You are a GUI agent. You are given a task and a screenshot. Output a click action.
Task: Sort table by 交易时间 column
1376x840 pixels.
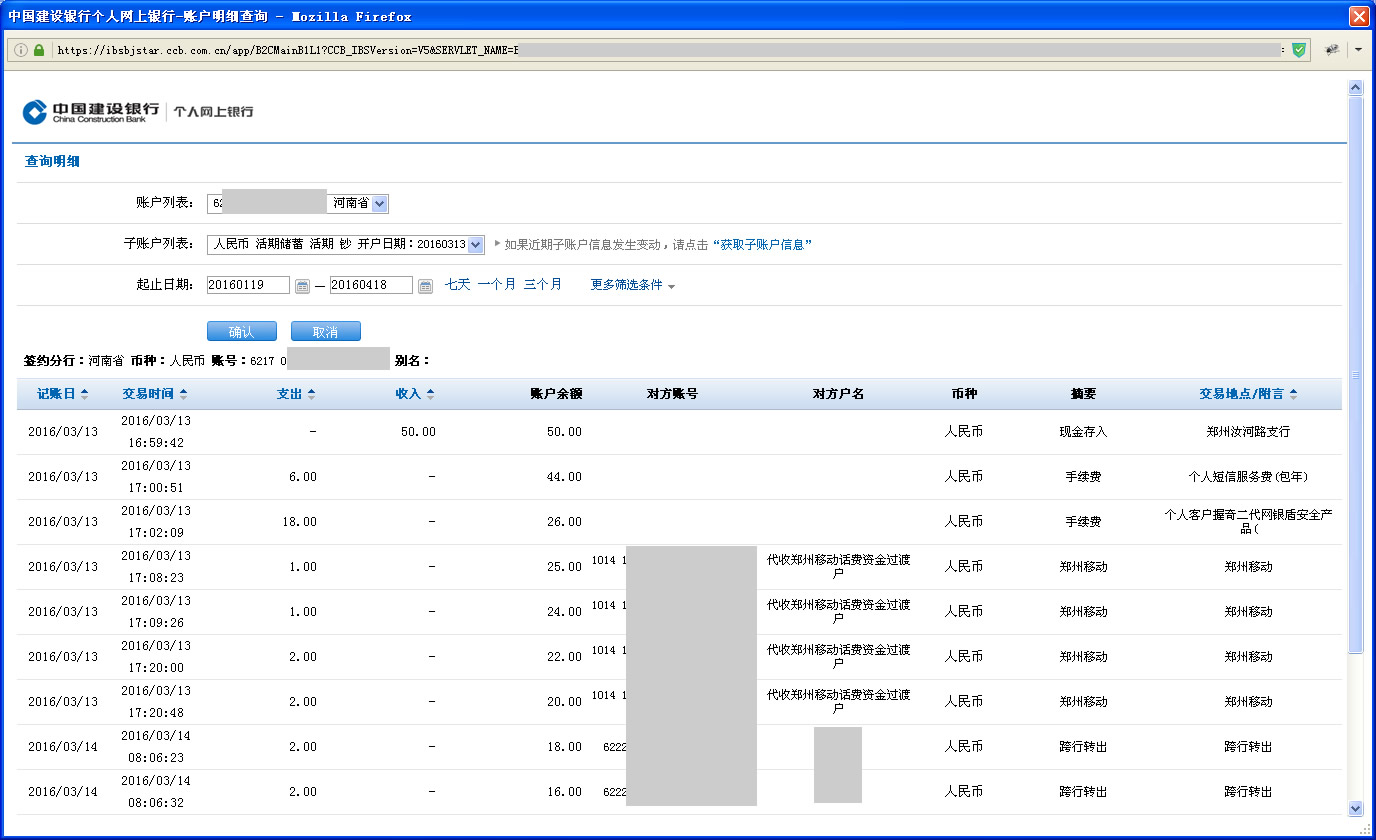pyautogui.click(x=155, y=394)
